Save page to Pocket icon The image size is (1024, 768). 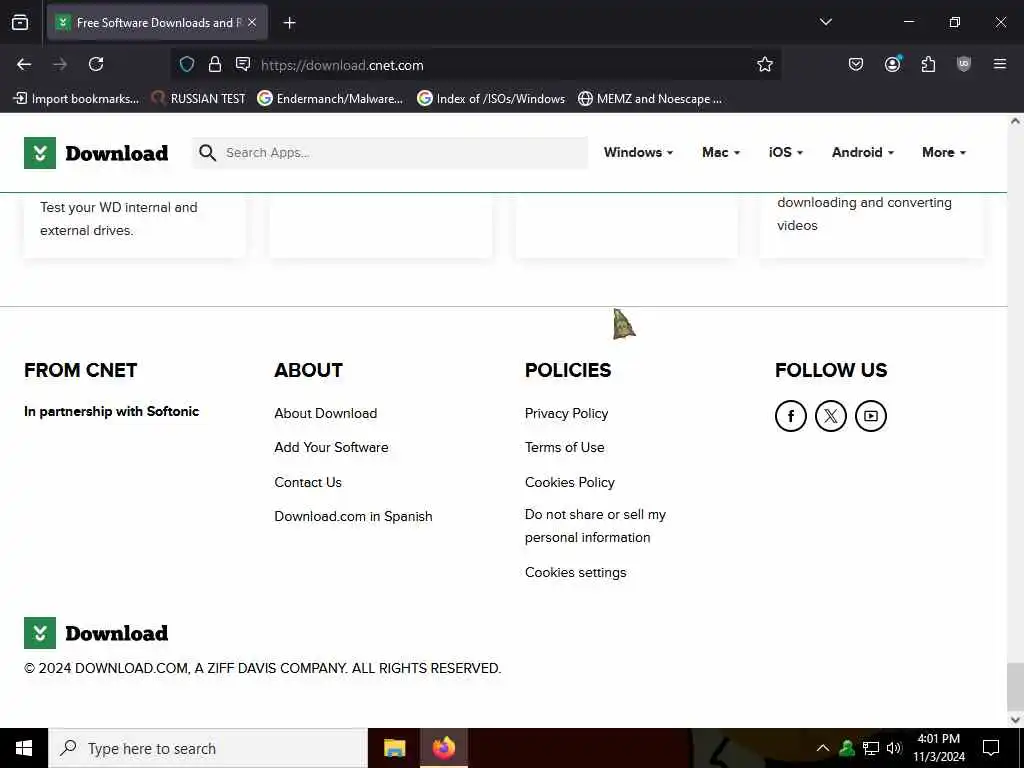(856, 64)
